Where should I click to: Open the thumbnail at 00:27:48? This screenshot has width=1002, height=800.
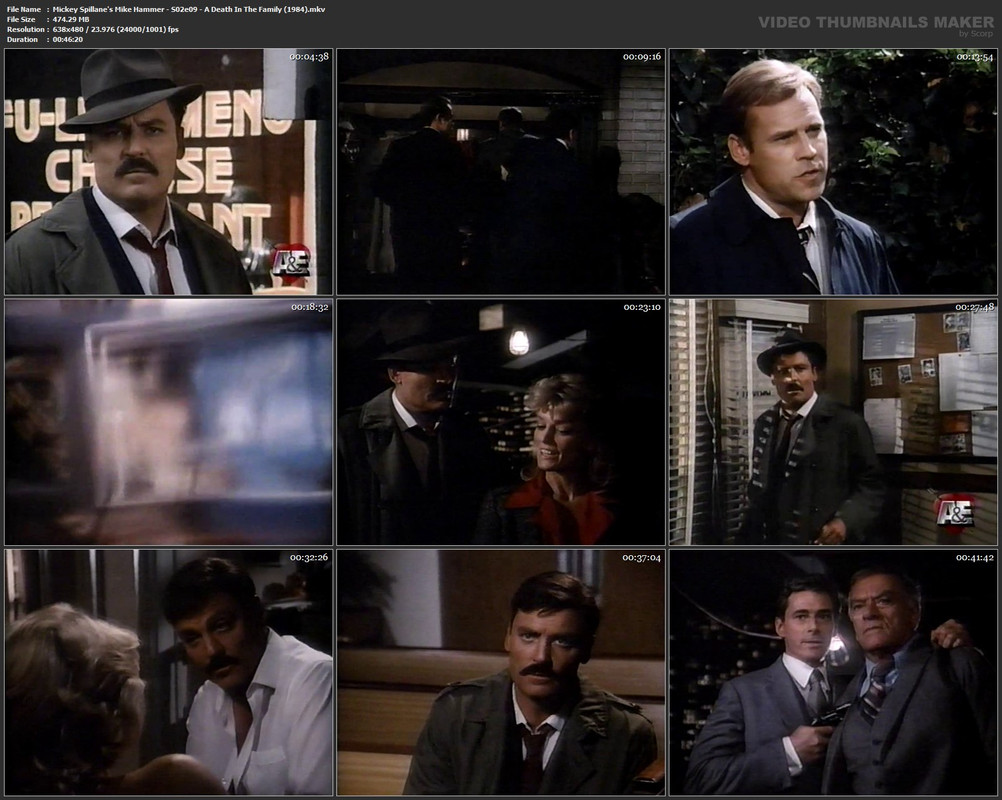(833, 422)
